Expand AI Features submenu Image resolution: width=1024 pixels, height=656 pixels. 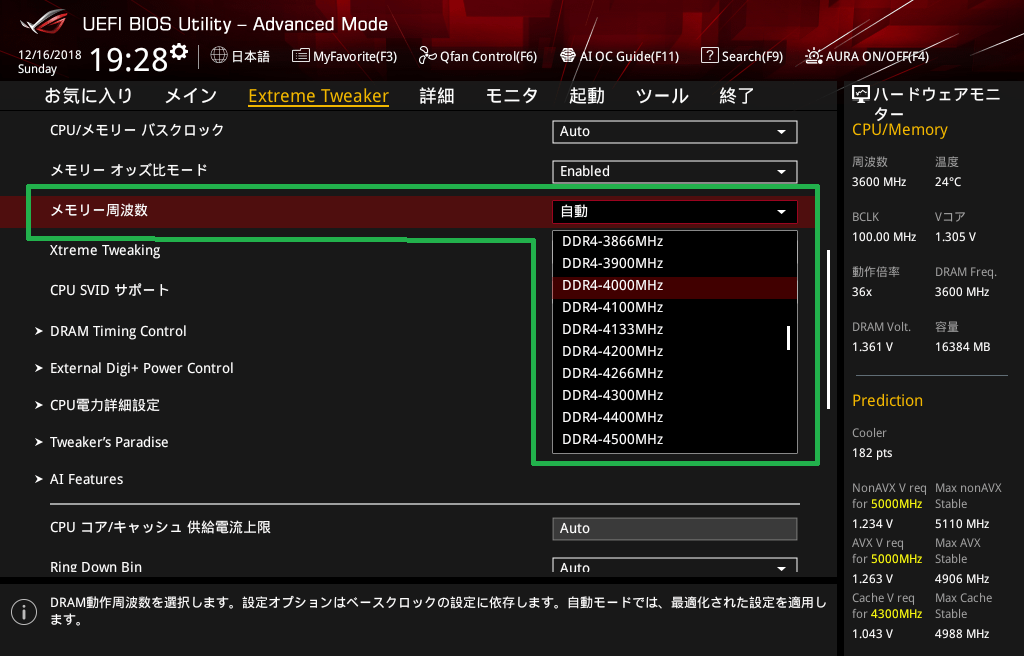coord(79,480)
